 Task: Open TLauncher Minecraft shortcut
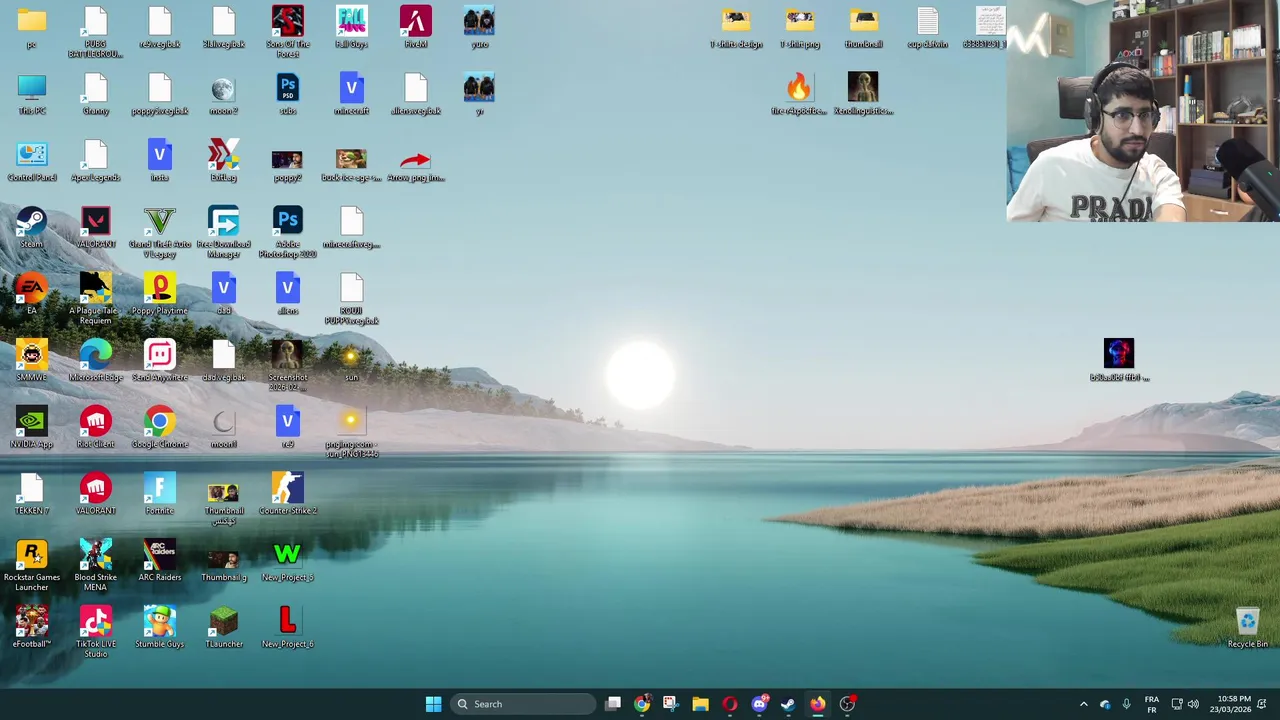click(223, 627)
